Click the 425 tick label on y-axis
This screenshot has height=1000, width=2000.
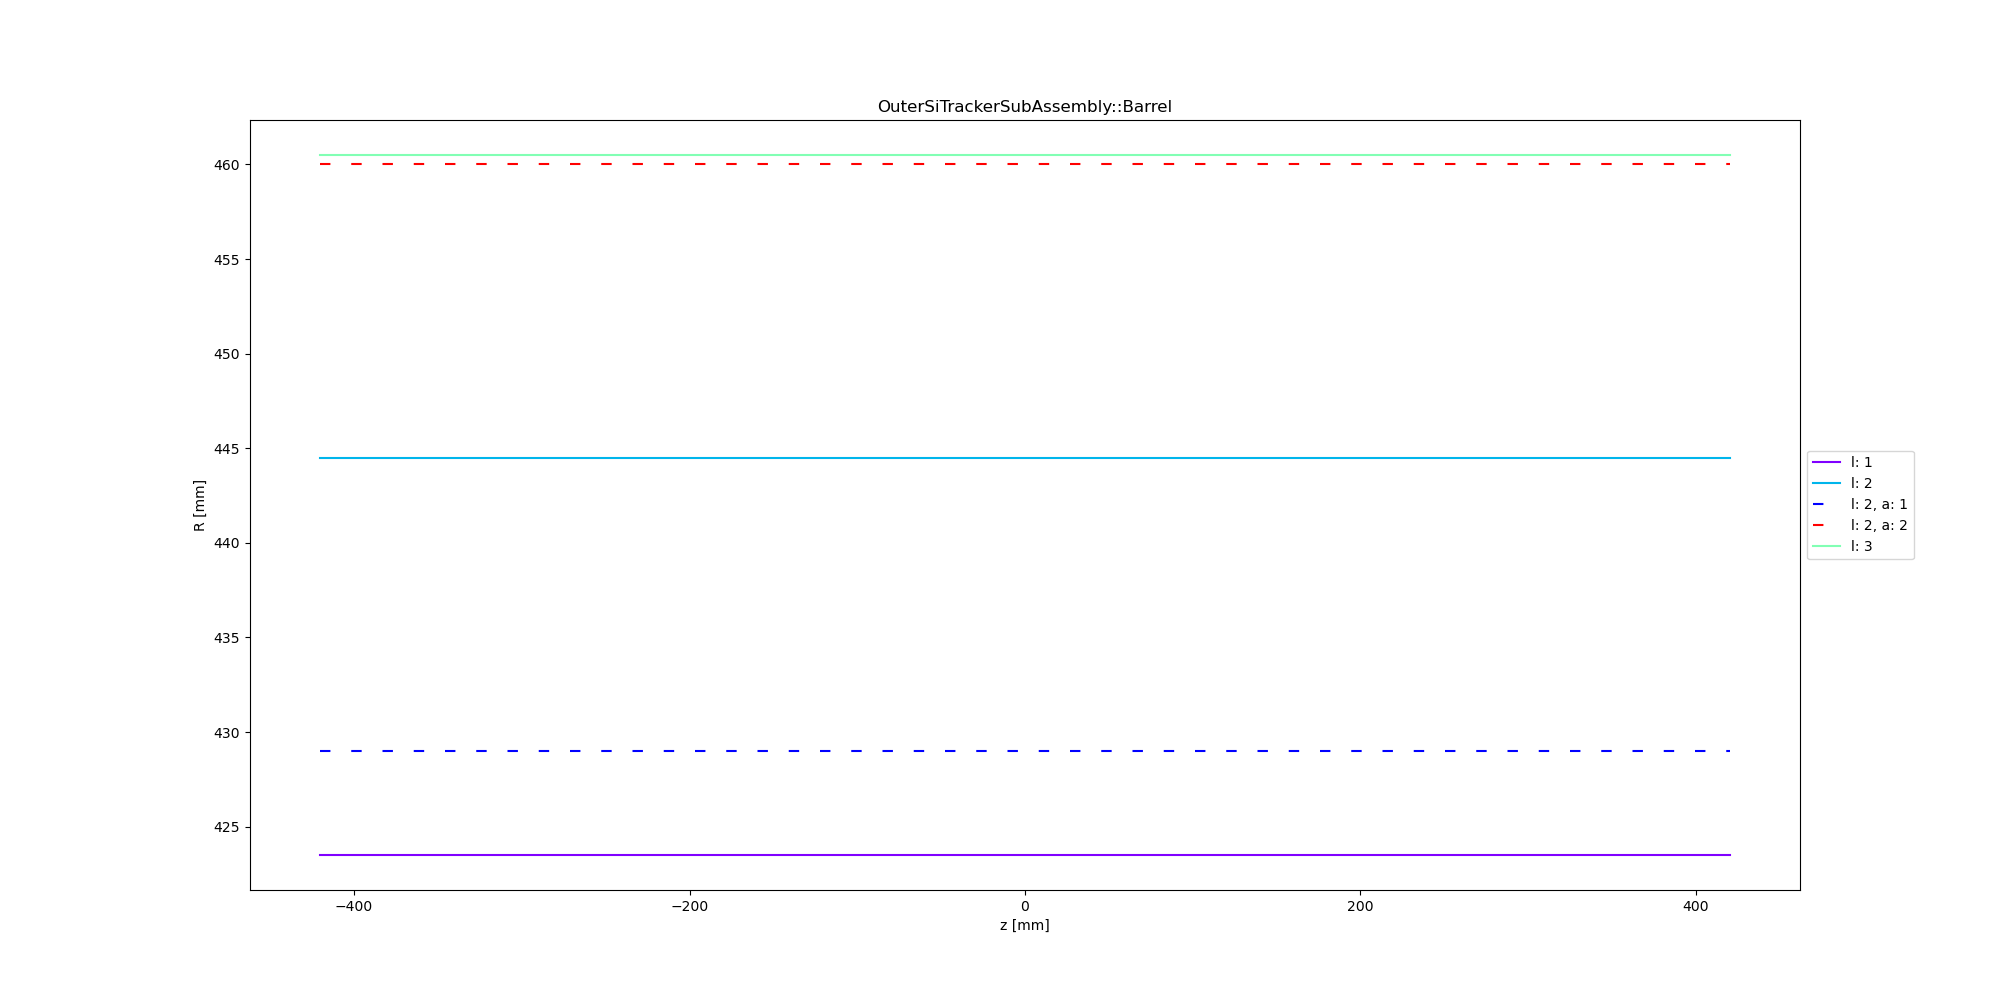(226, 828)
